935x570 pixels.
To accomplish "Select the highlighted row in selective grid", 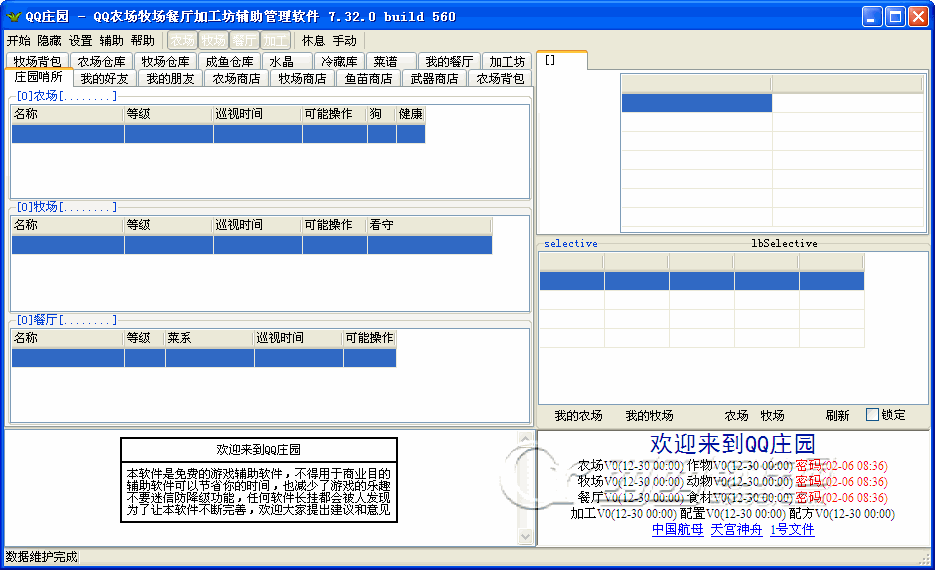I will point(702,281).
